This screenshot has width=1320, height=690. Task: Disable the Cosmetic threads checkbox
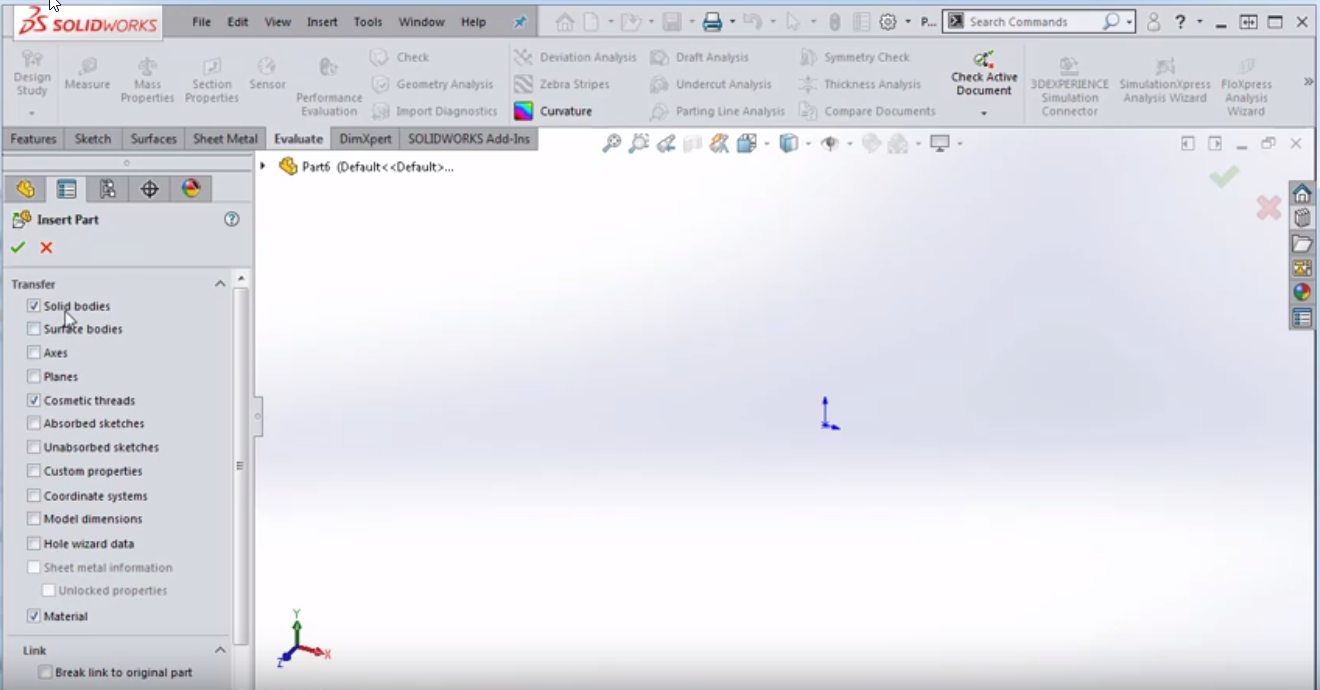34,400
